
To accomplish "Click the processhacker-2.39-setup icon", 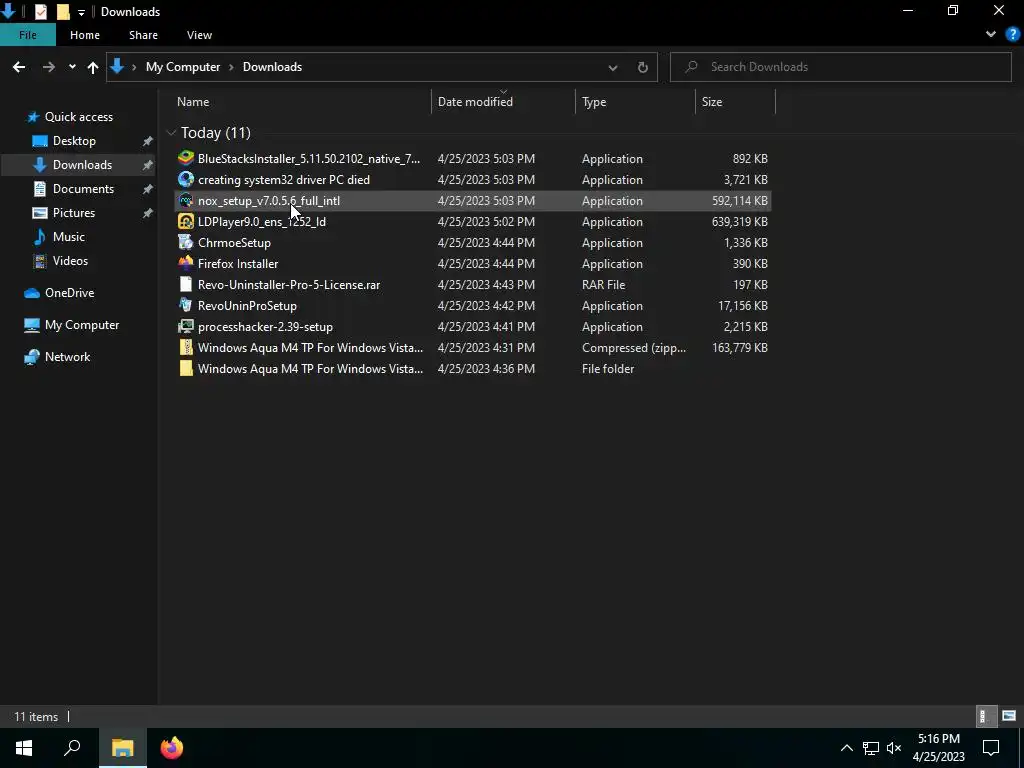I will coord(186,327).
